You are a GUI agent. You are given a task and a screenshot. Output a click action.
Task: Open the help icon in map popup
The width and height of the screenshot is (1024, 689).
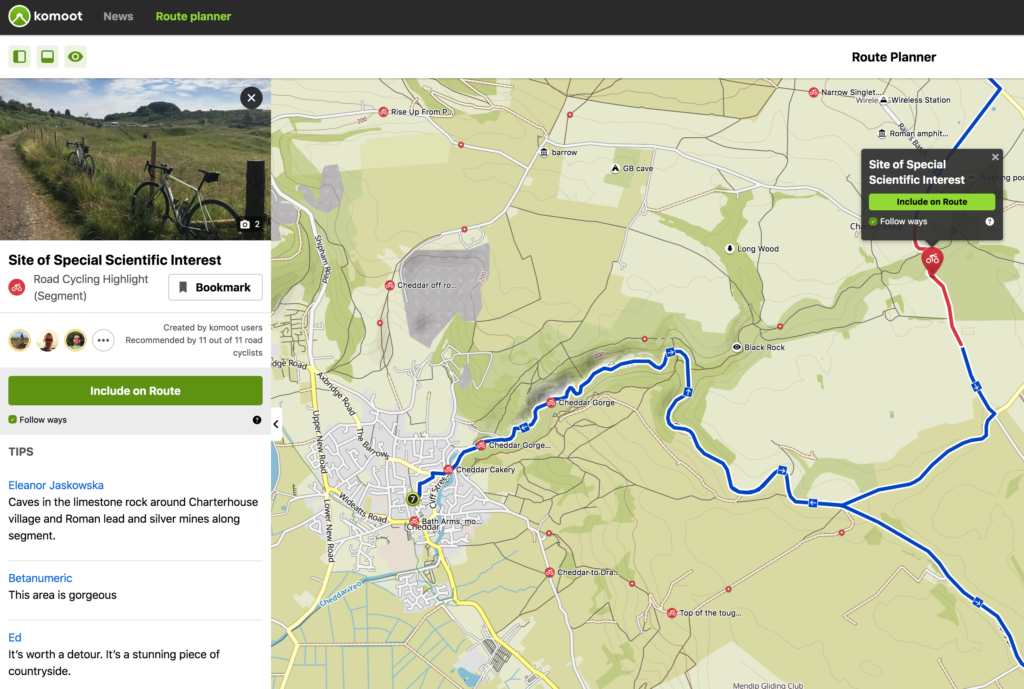point(989,222)
